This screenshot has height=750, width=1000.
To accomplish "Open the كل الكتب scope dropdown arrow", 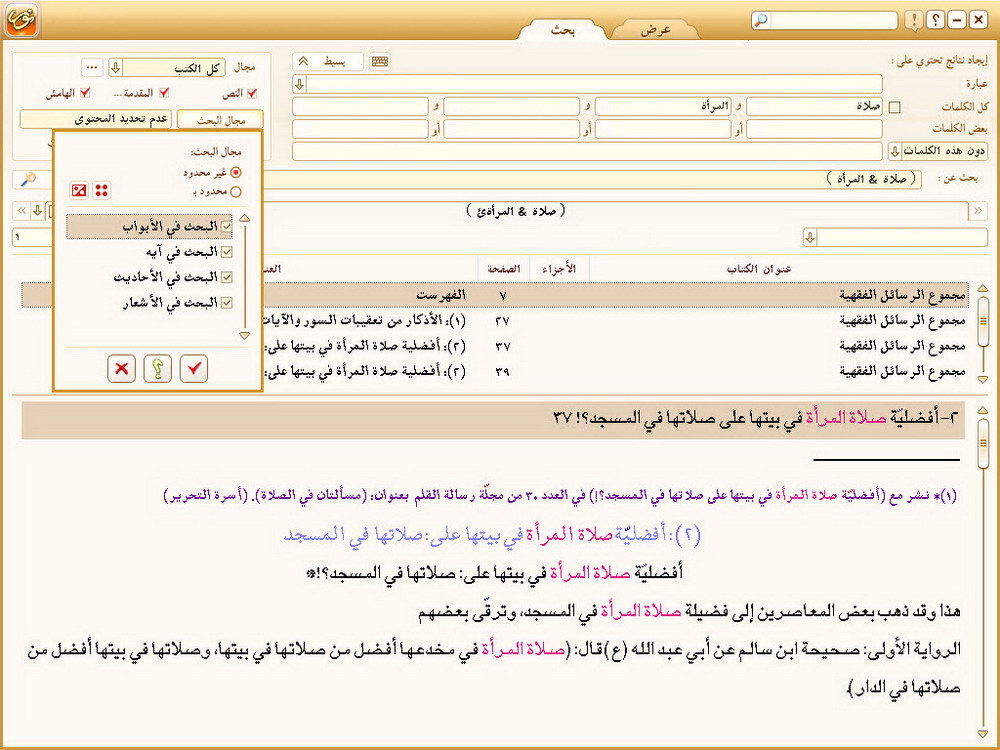I will point(115,68).
